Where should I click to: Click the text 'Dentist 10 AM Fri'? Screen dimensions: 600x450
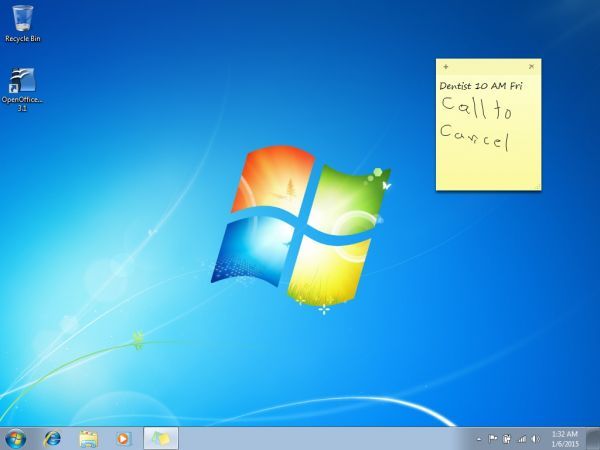(x=481, y=86)
